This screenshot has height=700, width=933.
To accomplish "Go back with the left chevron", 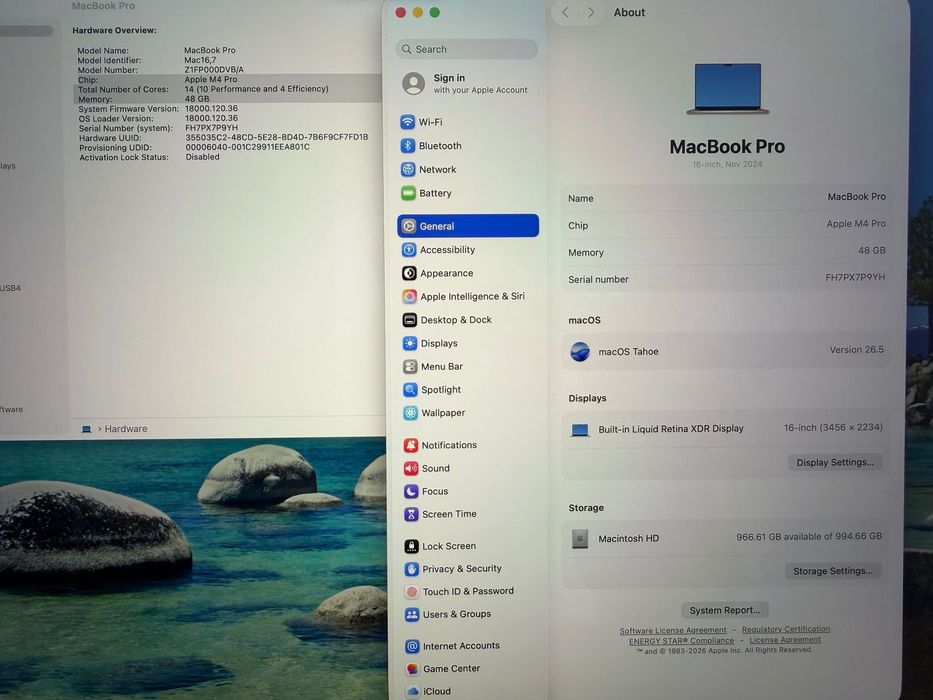I will [x=565, y=12].
